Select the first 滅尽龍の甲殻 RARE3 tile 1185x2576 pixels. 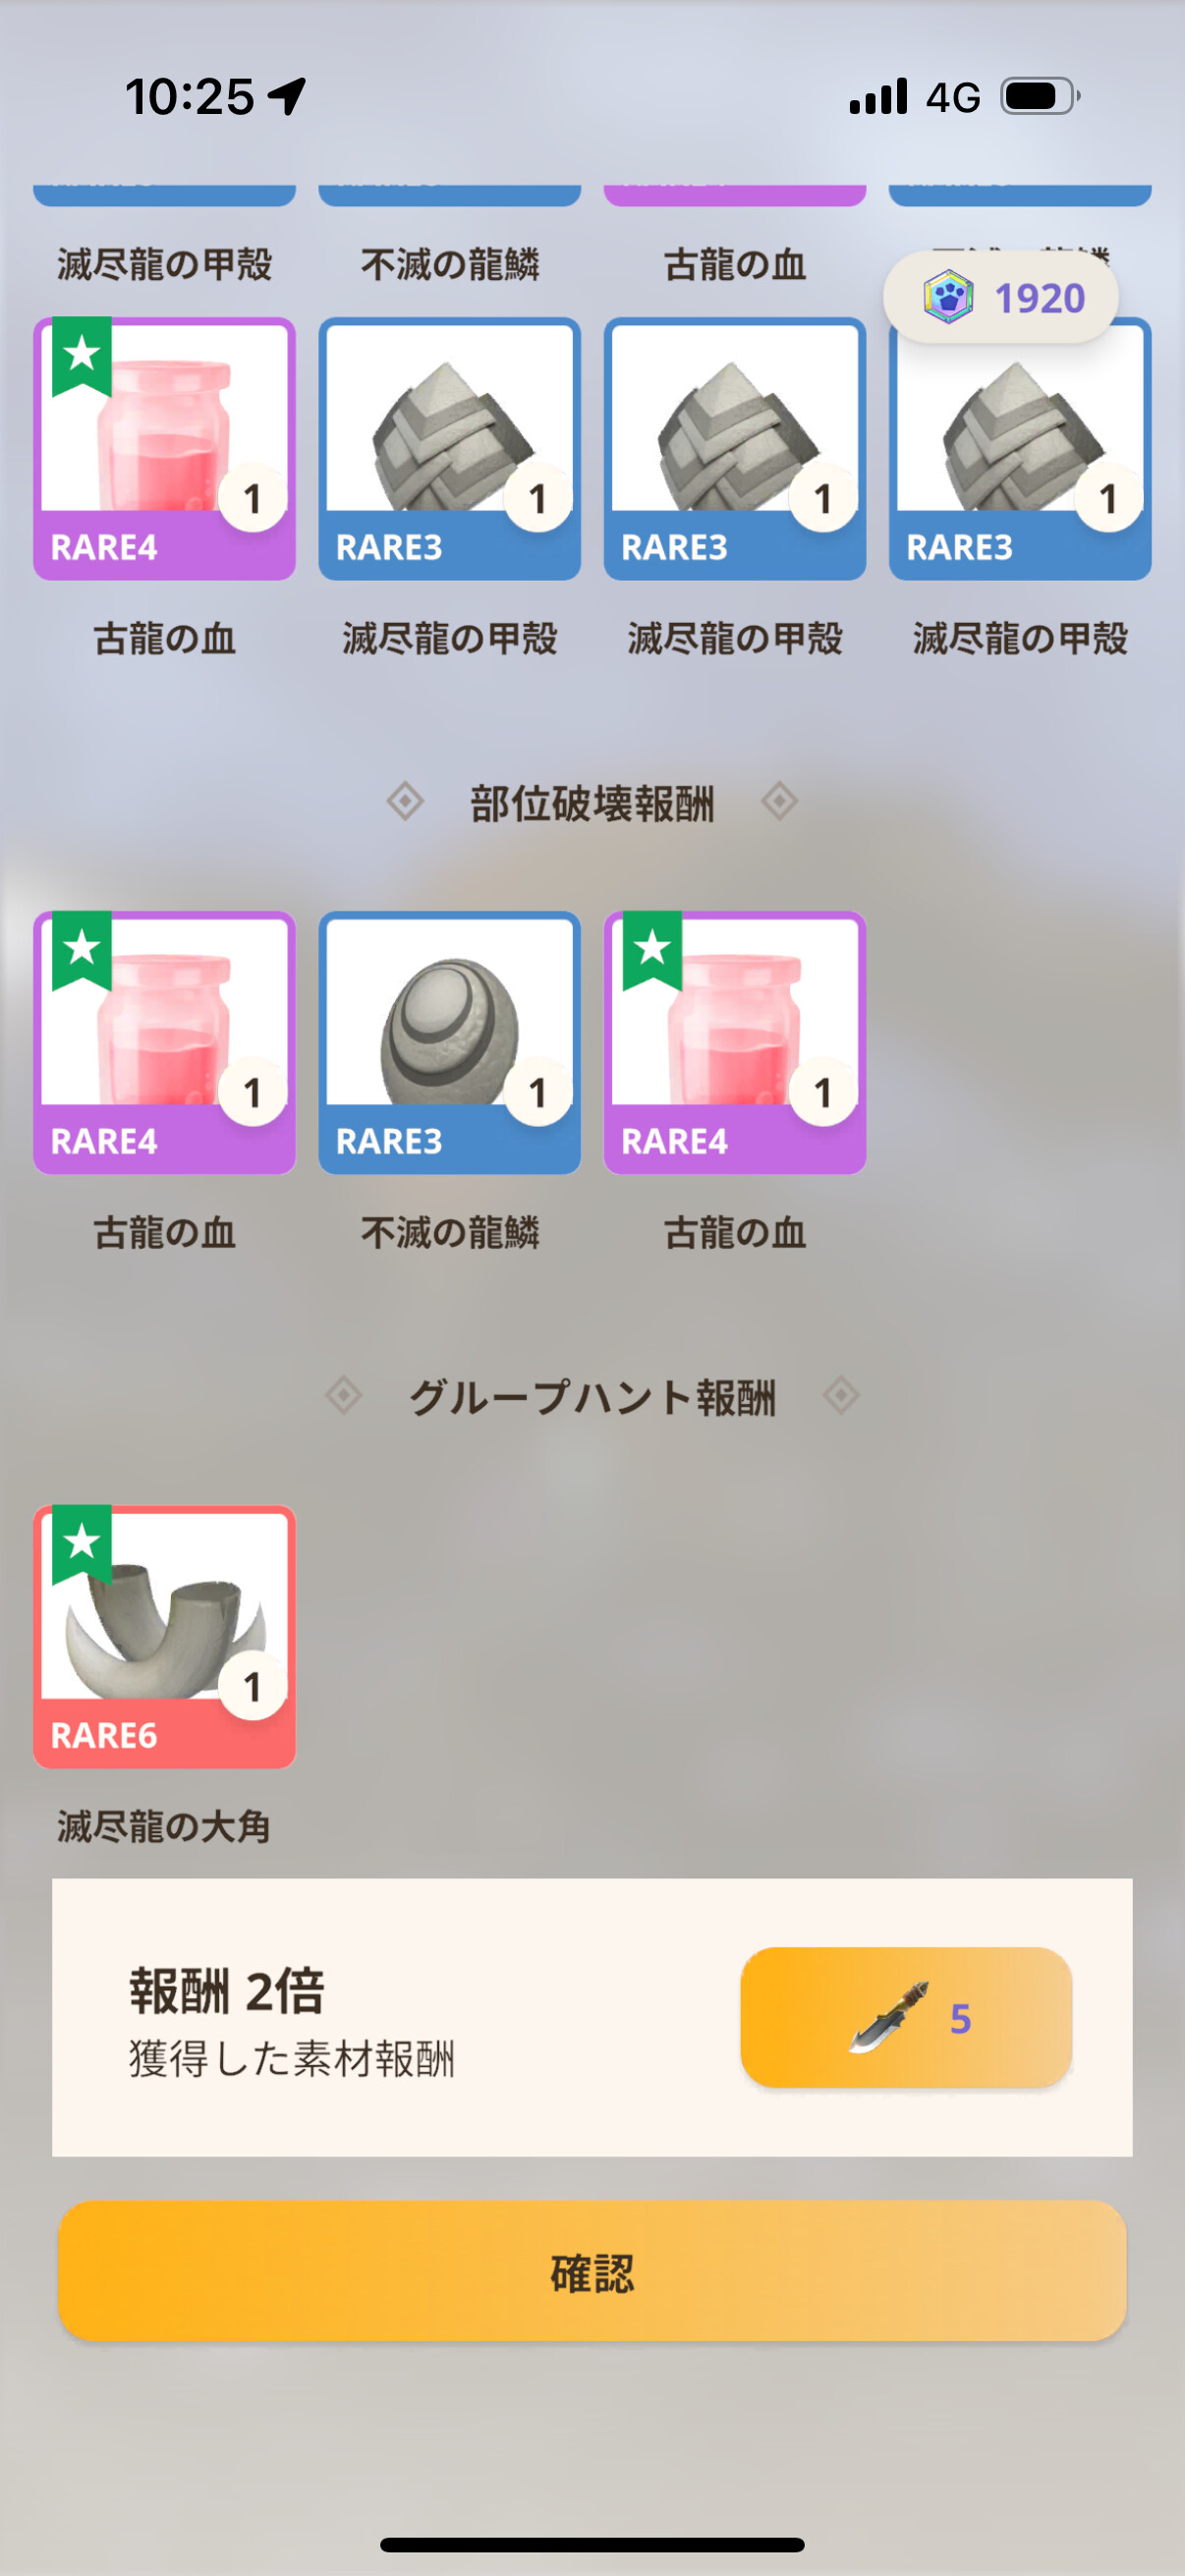450,448
